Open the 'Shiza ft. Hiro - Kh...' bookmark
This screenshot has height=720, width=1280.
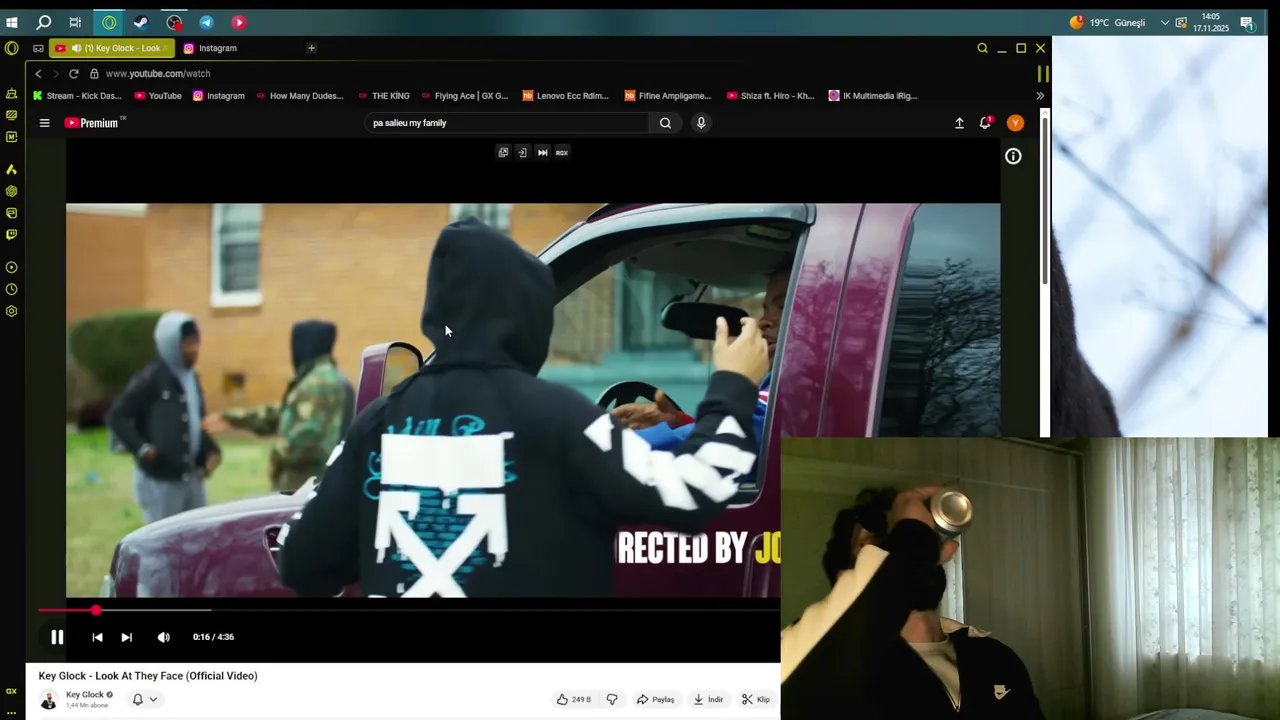click(x=770, y=96)
